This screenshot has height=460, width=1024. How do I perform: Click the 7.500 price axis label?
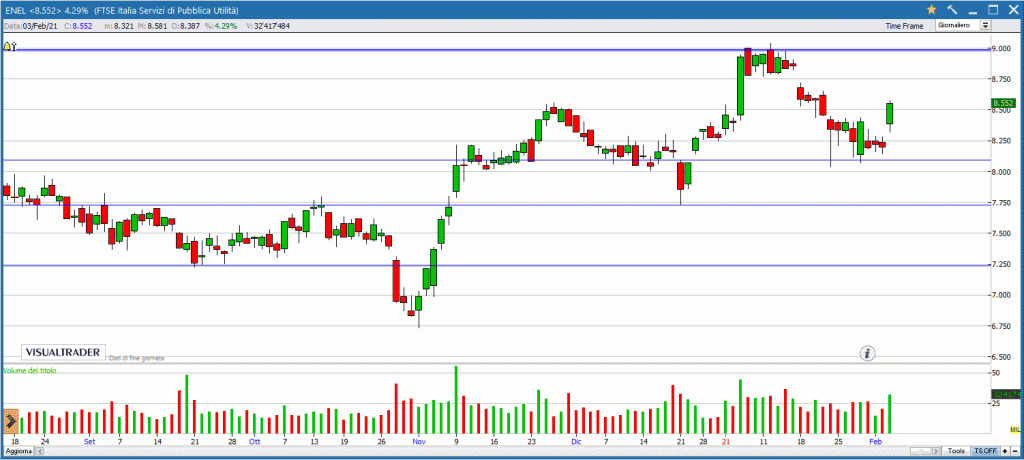tap(1001, 234)
